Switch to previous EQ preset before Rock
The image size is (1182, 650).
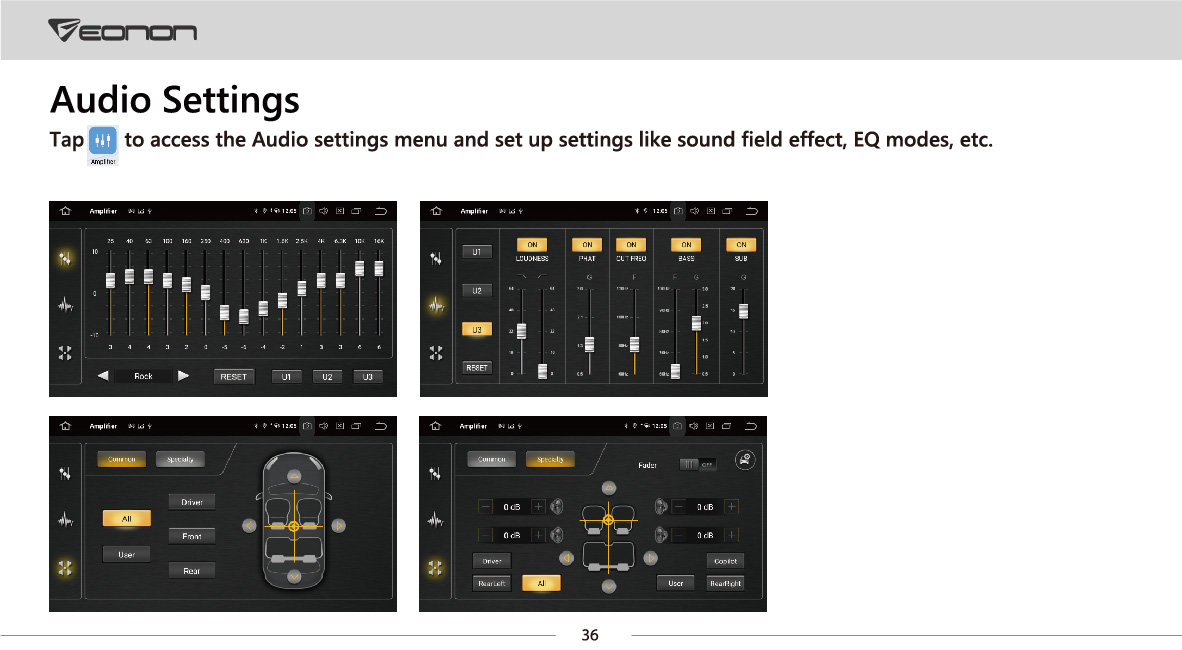tap(103, 376)
